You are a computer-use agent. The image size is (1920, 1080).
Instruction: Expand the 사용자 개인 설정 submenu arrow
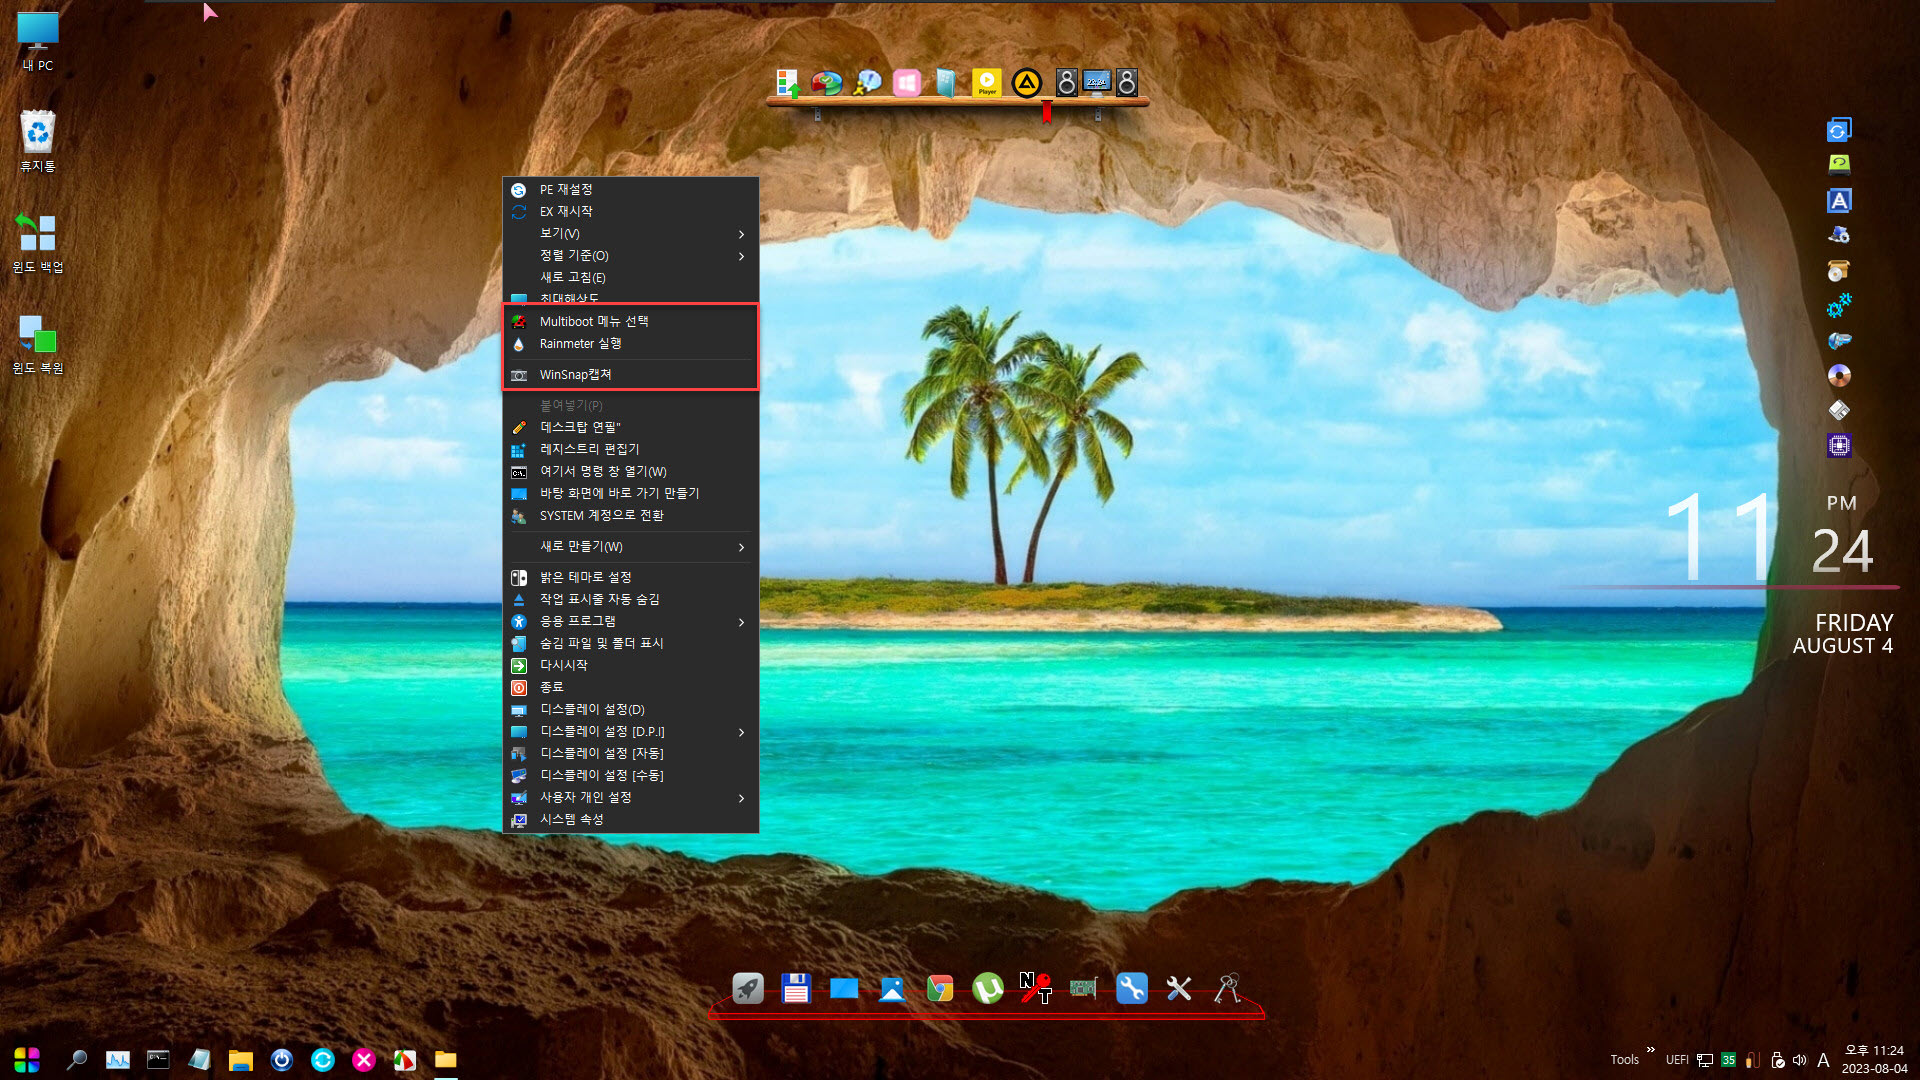pos(741,798)
